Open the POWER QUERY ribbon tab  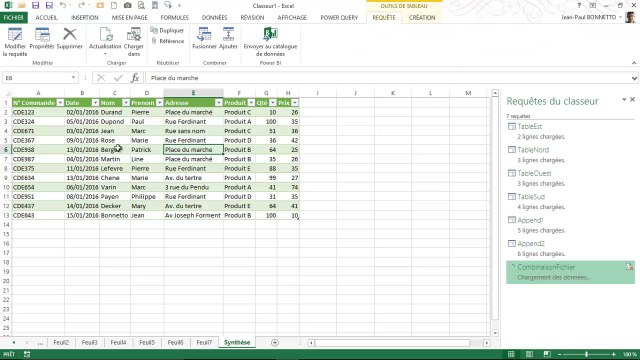pos(339,18)
